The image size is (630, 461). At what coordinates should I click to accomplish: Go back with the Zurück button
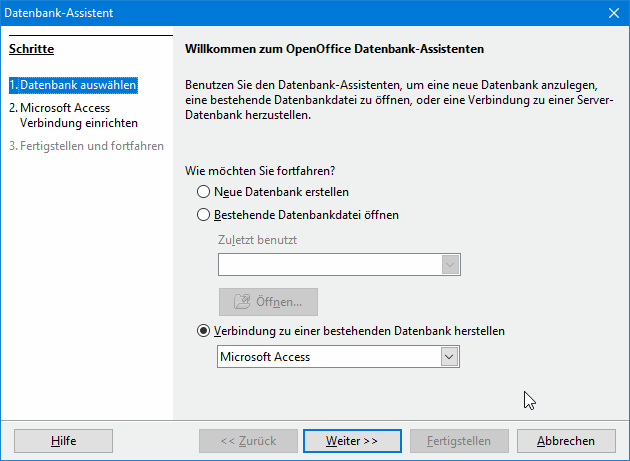pos(248,441)
